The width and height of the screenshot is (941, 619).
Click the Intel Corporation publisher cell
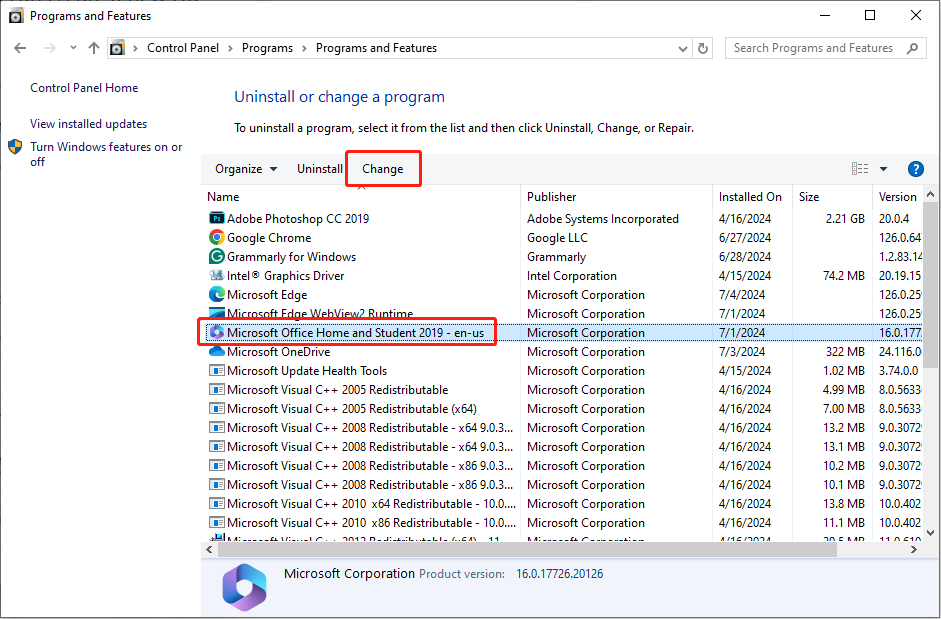pos(571,276)
